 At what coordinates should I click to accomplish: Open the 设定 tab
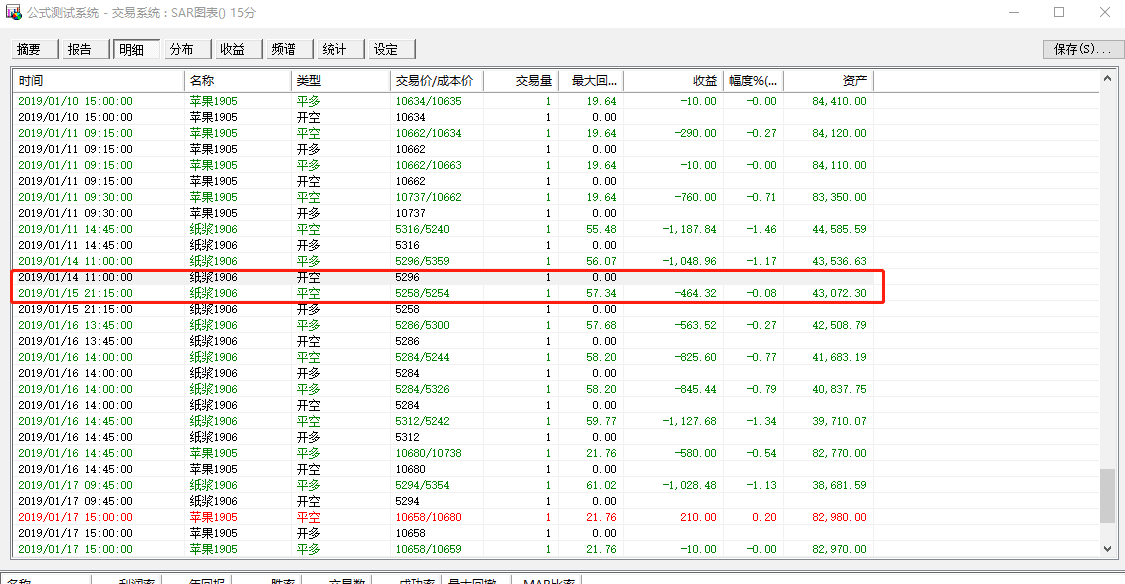coord(386,49)
